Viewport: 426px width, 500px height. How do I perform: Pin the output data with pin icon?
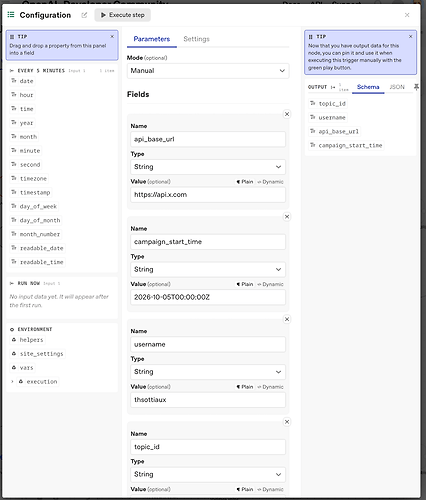(416, 87)
